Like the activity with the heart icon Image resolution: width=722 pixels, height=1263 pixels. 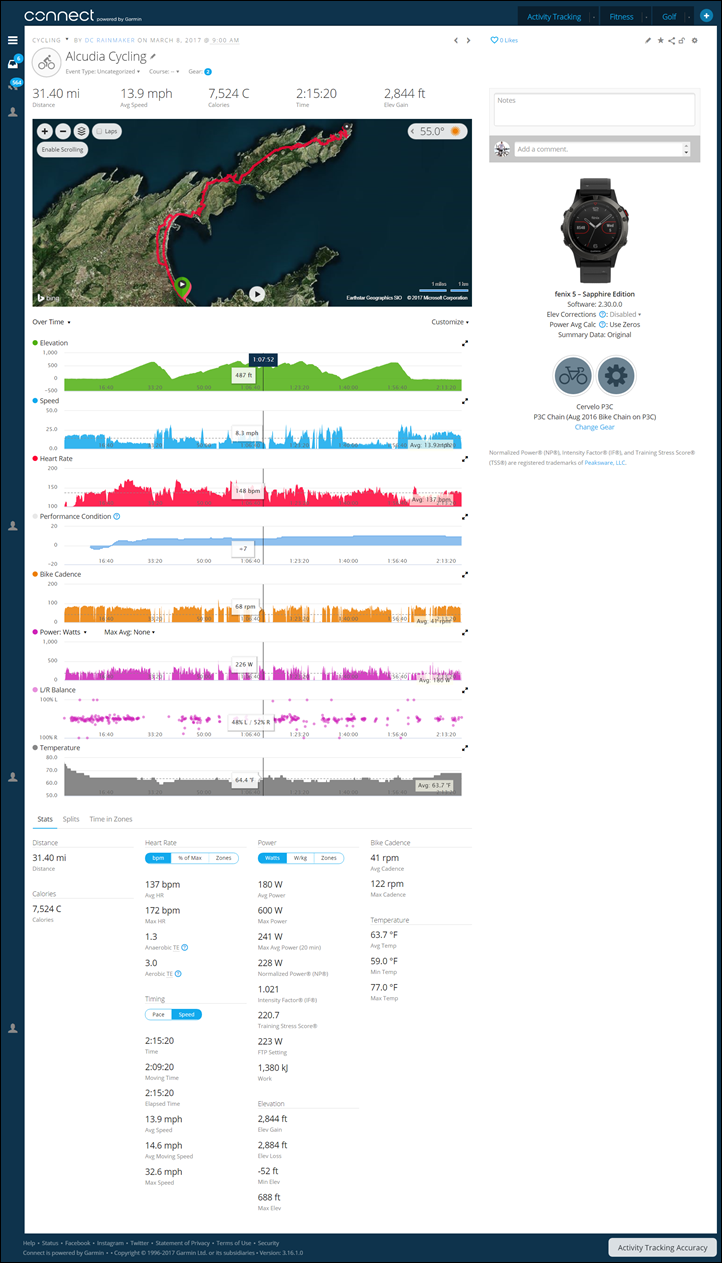493,40
